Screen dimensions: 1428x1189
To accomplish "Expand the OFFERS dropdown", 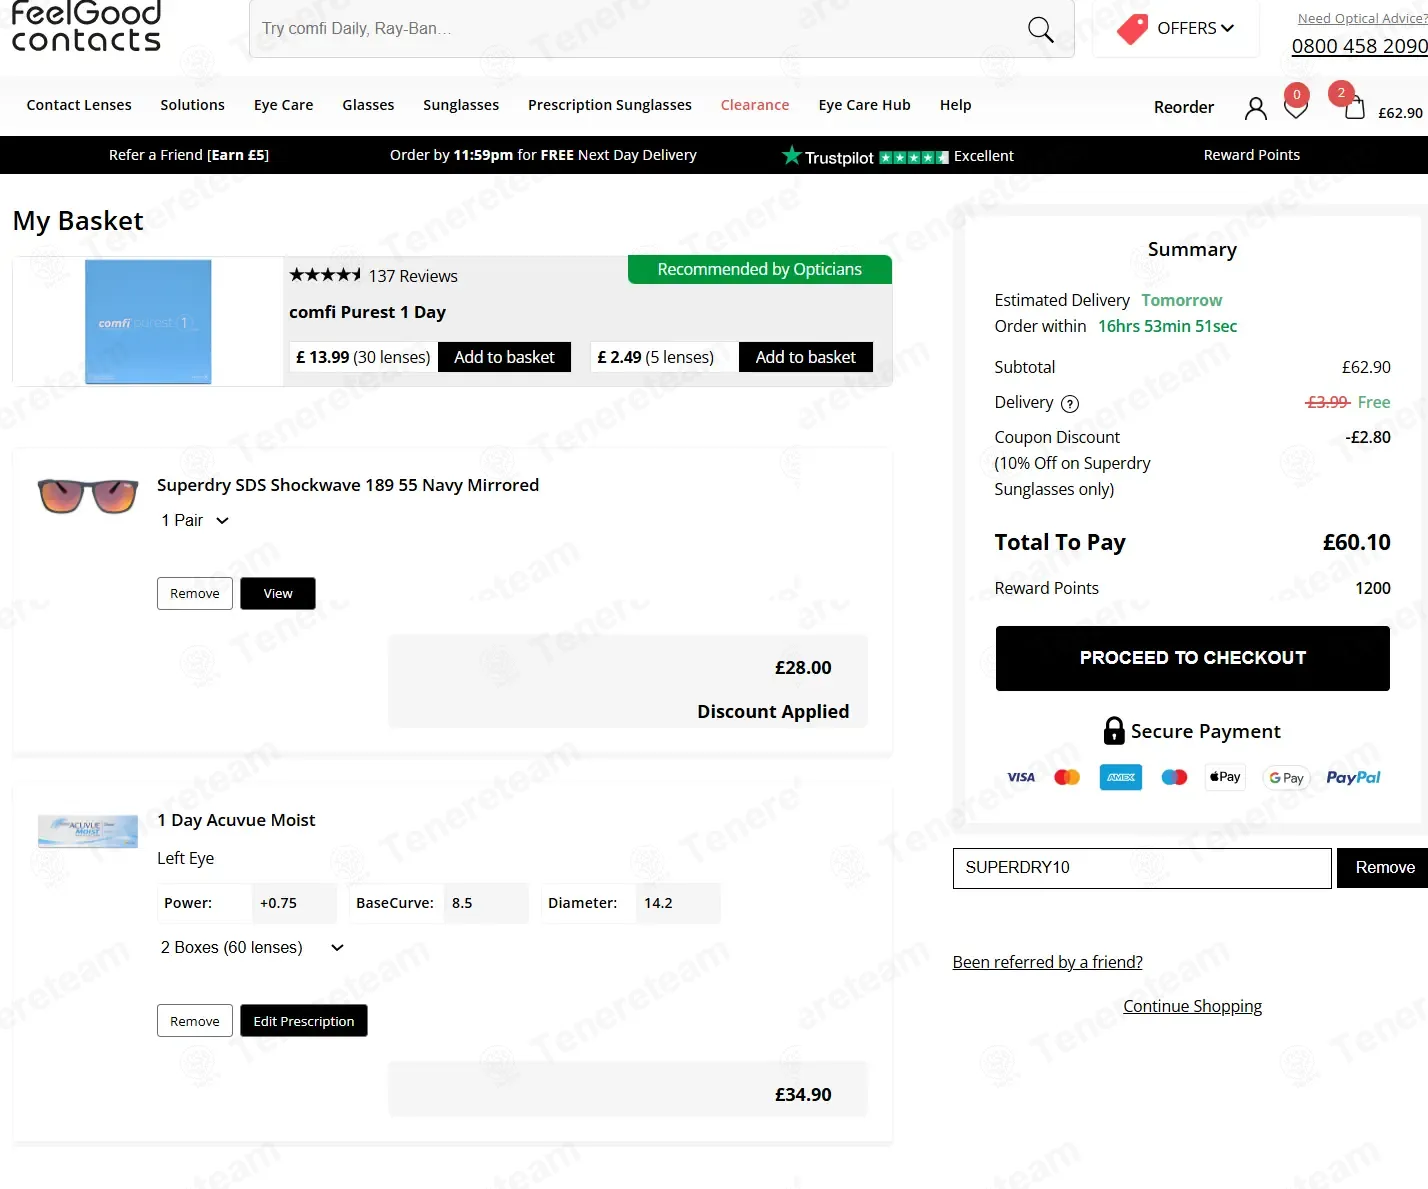I will (x=1195, y=29).
